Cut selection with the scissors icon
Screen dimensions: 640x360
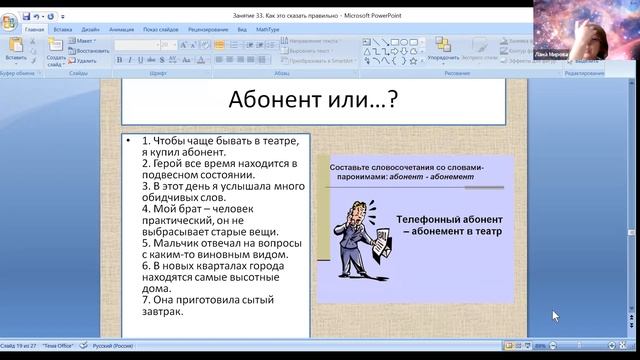click(x=33, y=42)
